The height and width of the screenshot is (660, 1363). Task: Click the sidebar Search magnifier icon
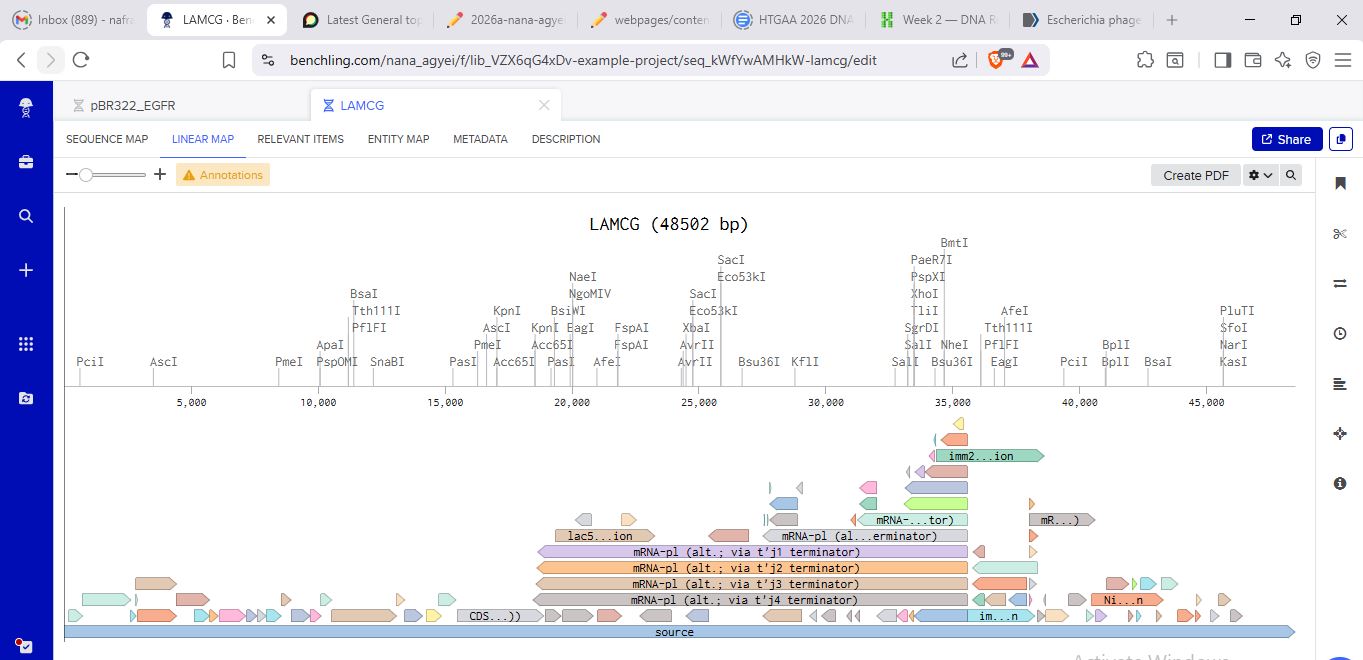click(x=26, y=216)
